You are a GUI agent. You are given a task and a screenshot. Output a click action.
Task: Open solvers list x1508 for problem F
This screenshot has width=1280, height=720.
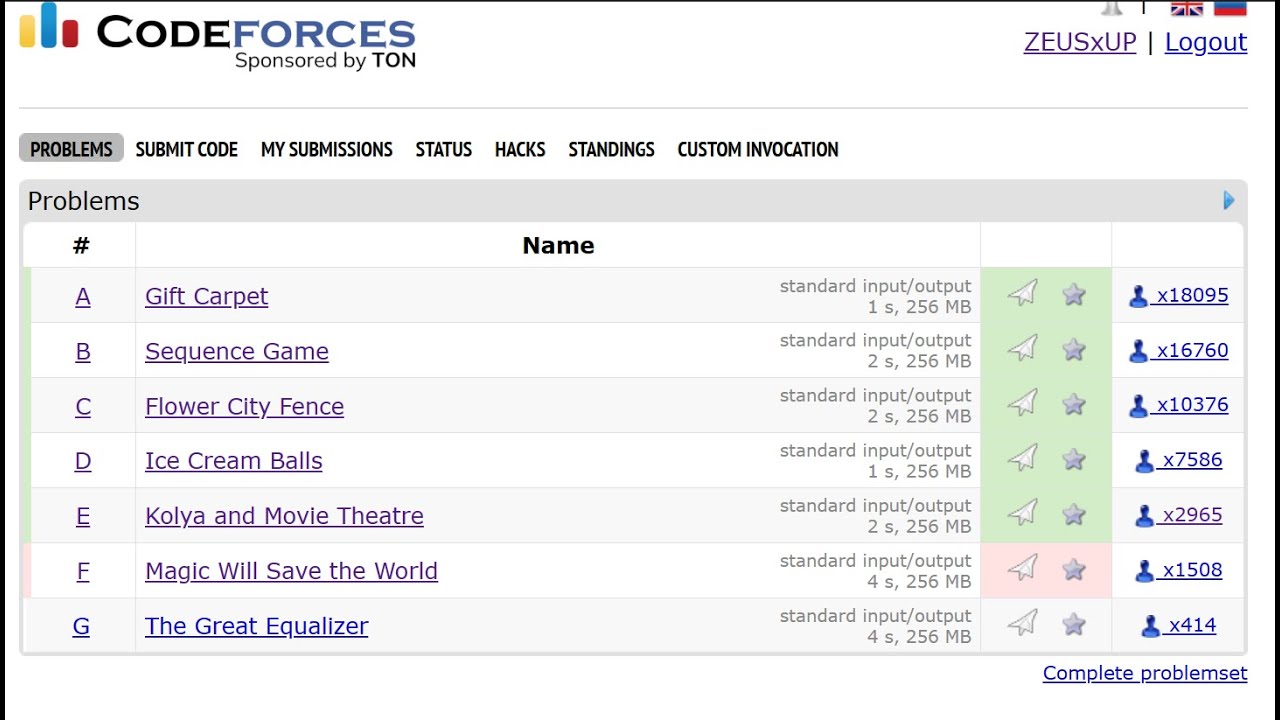point(1178,570)
